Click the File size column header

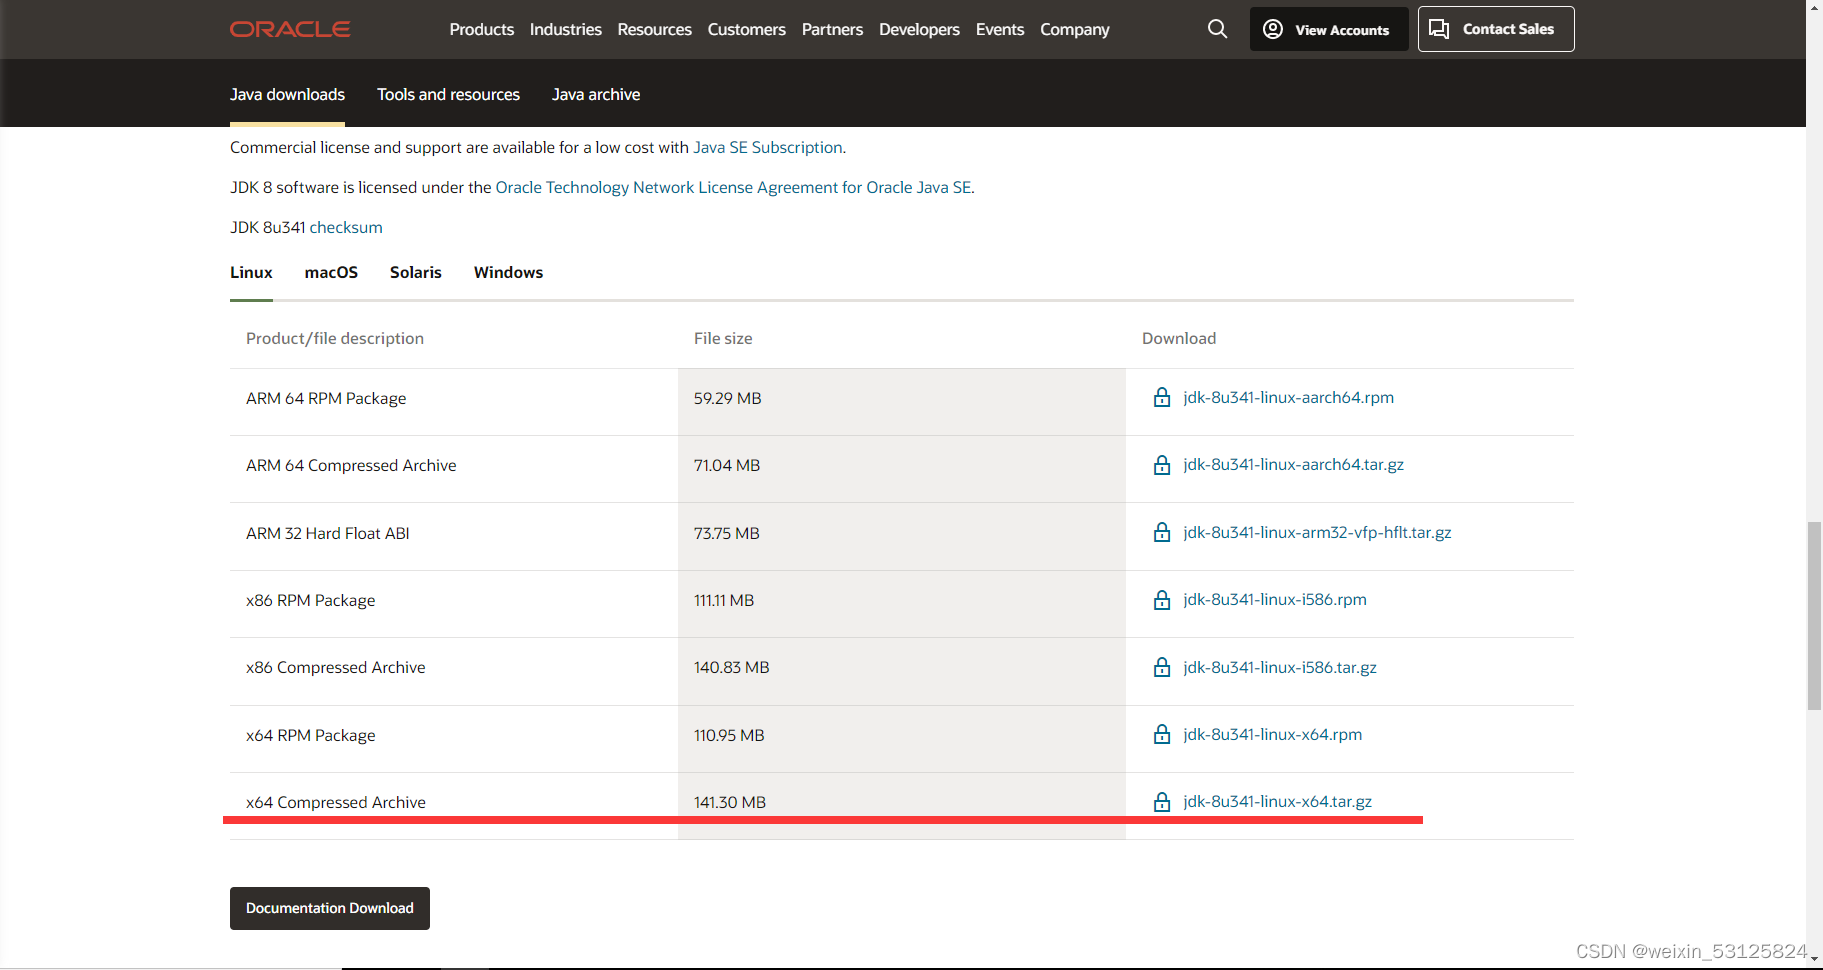point(723,338)
